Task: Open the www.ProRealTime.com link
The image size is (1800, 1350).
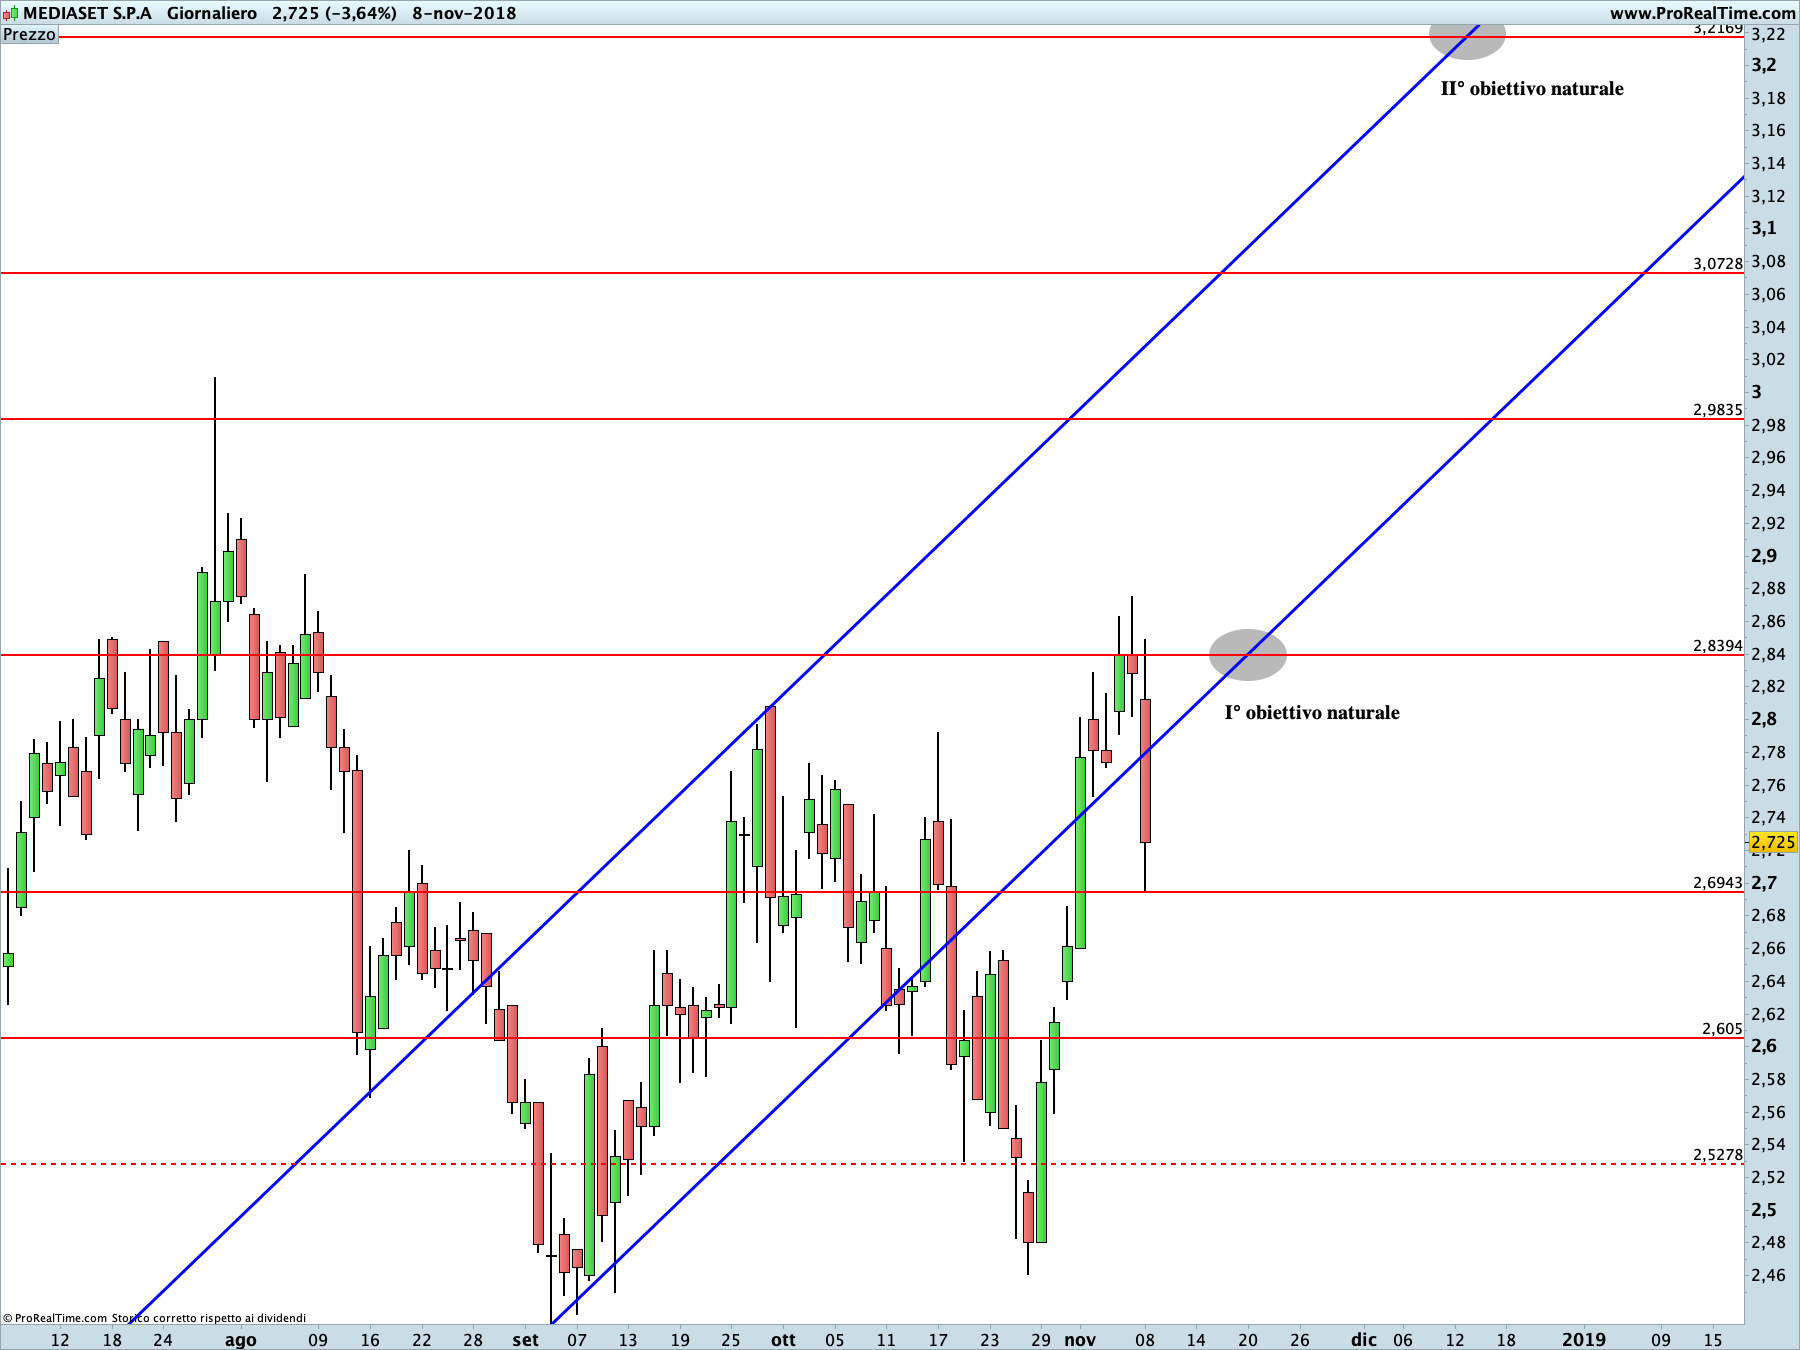Action: [x=1702, y=13]
